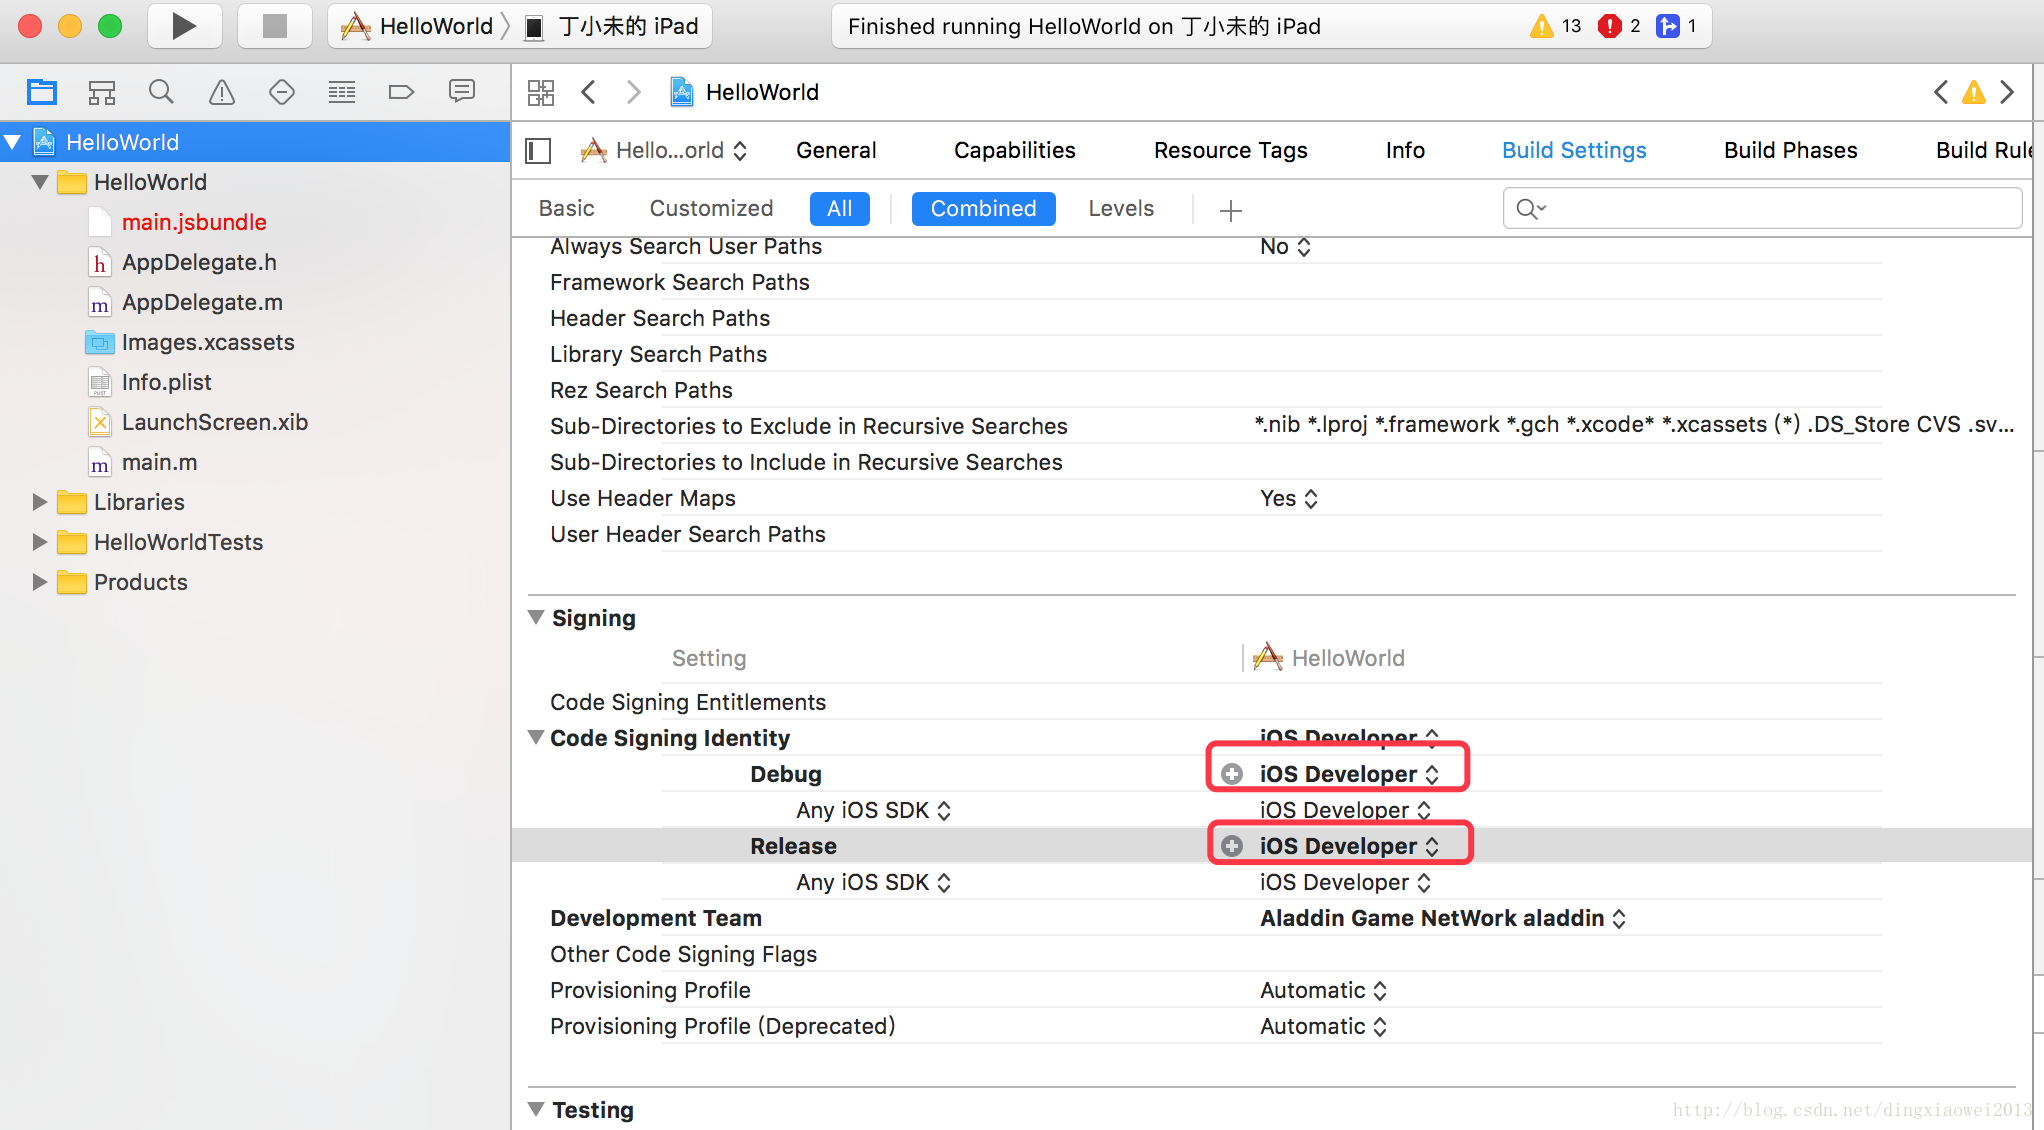Collapse the HelloWorld group folder
2044x1130 pixels.
[x=40, y=182]
